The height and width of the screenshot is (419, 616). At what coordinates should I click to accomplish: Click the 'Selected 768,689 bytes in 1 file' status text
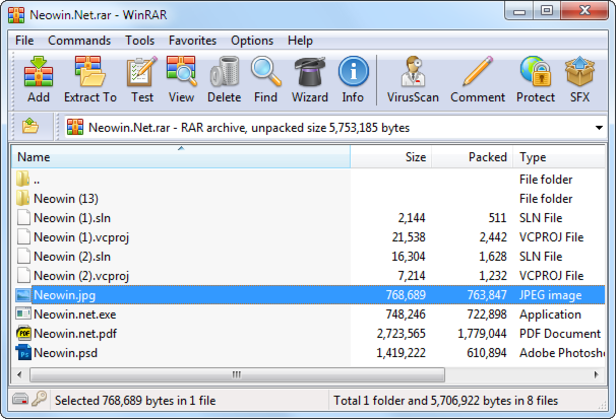click(x=135, y=401)
